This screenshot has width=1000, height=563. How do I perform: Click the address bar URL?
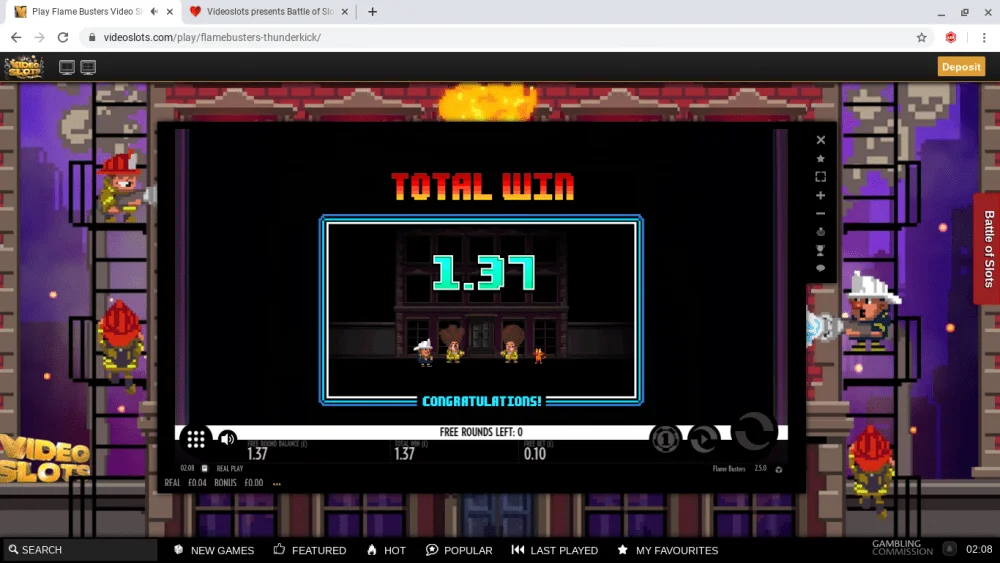tap(212, 38)
